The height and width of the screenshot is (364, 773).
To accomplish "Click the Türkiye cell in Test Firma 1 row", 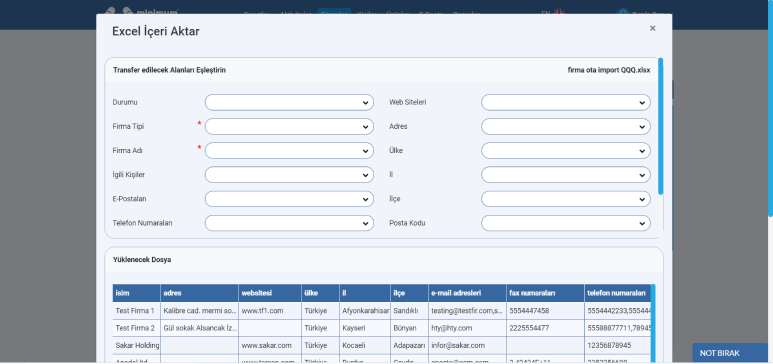I will 320,311.
